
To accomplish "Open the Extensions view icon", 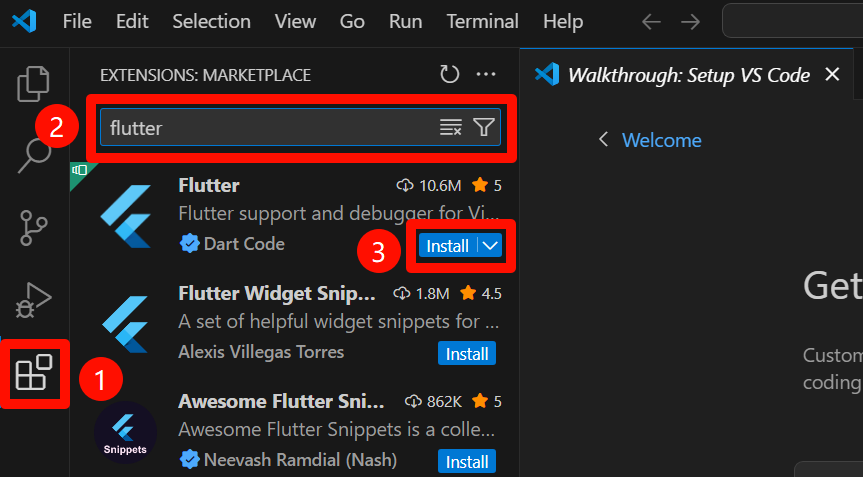I will click(x=34, y=373).
